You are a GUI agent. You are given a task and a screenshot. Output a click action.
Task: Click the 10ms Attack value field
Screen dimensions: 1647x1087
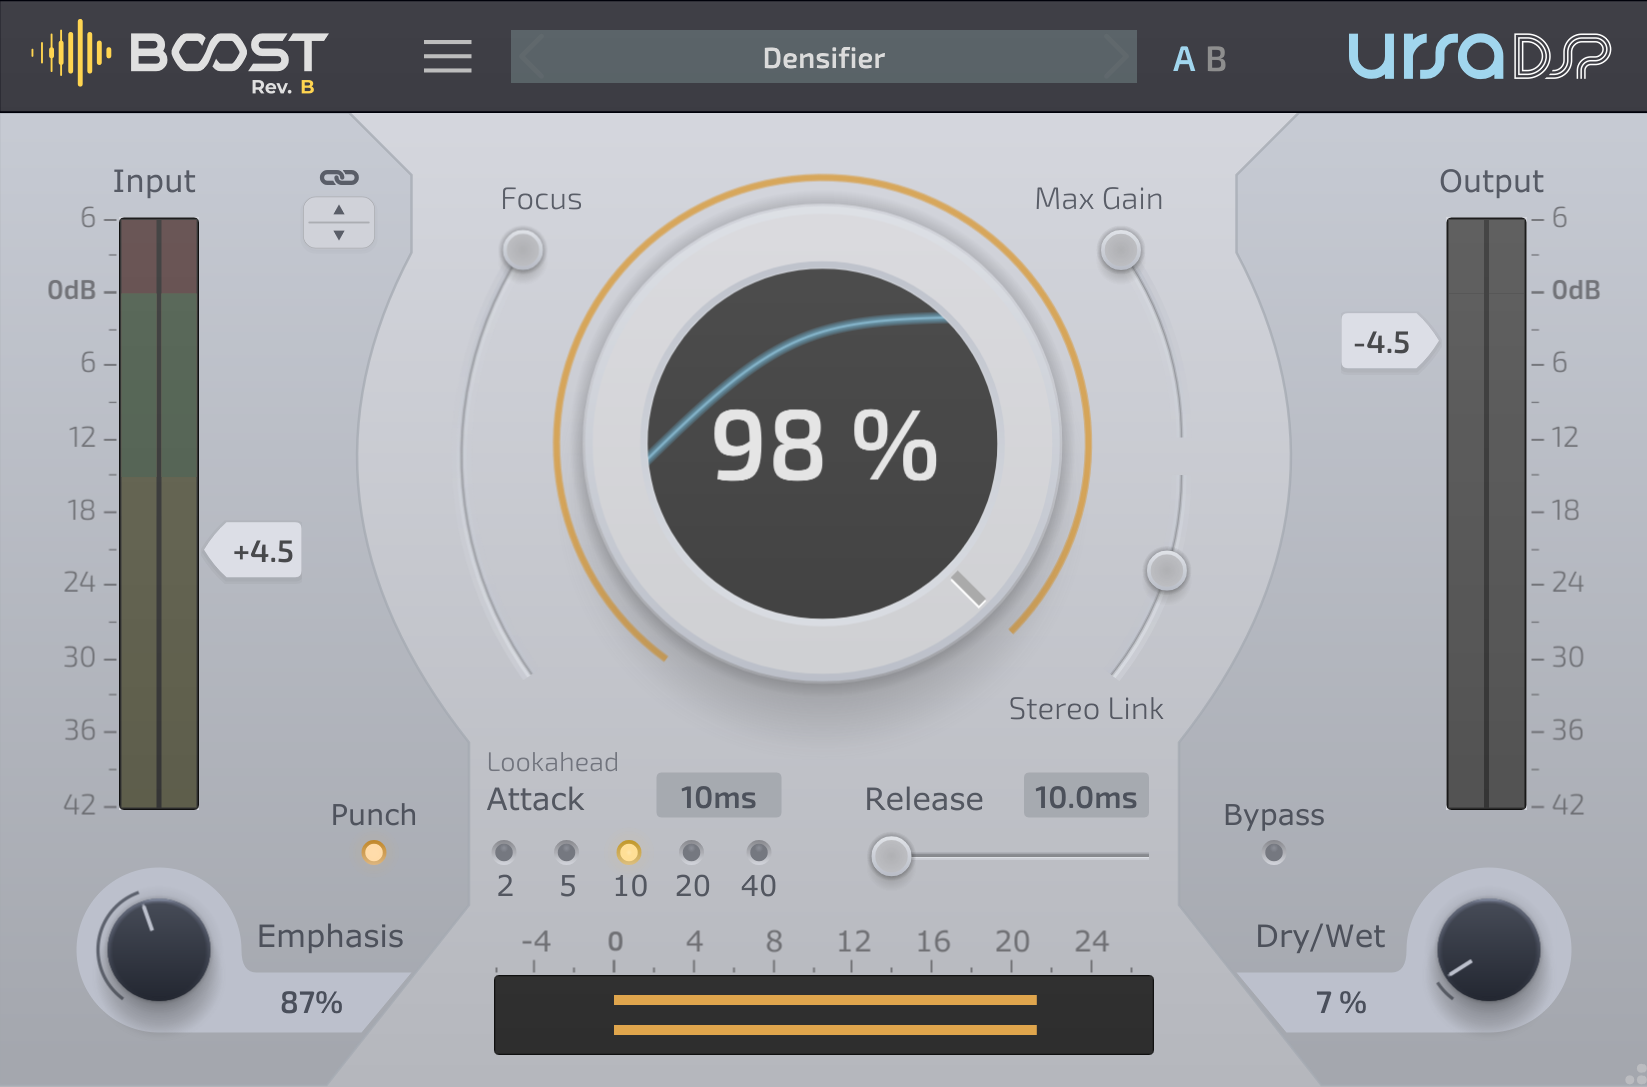point(718,796)
